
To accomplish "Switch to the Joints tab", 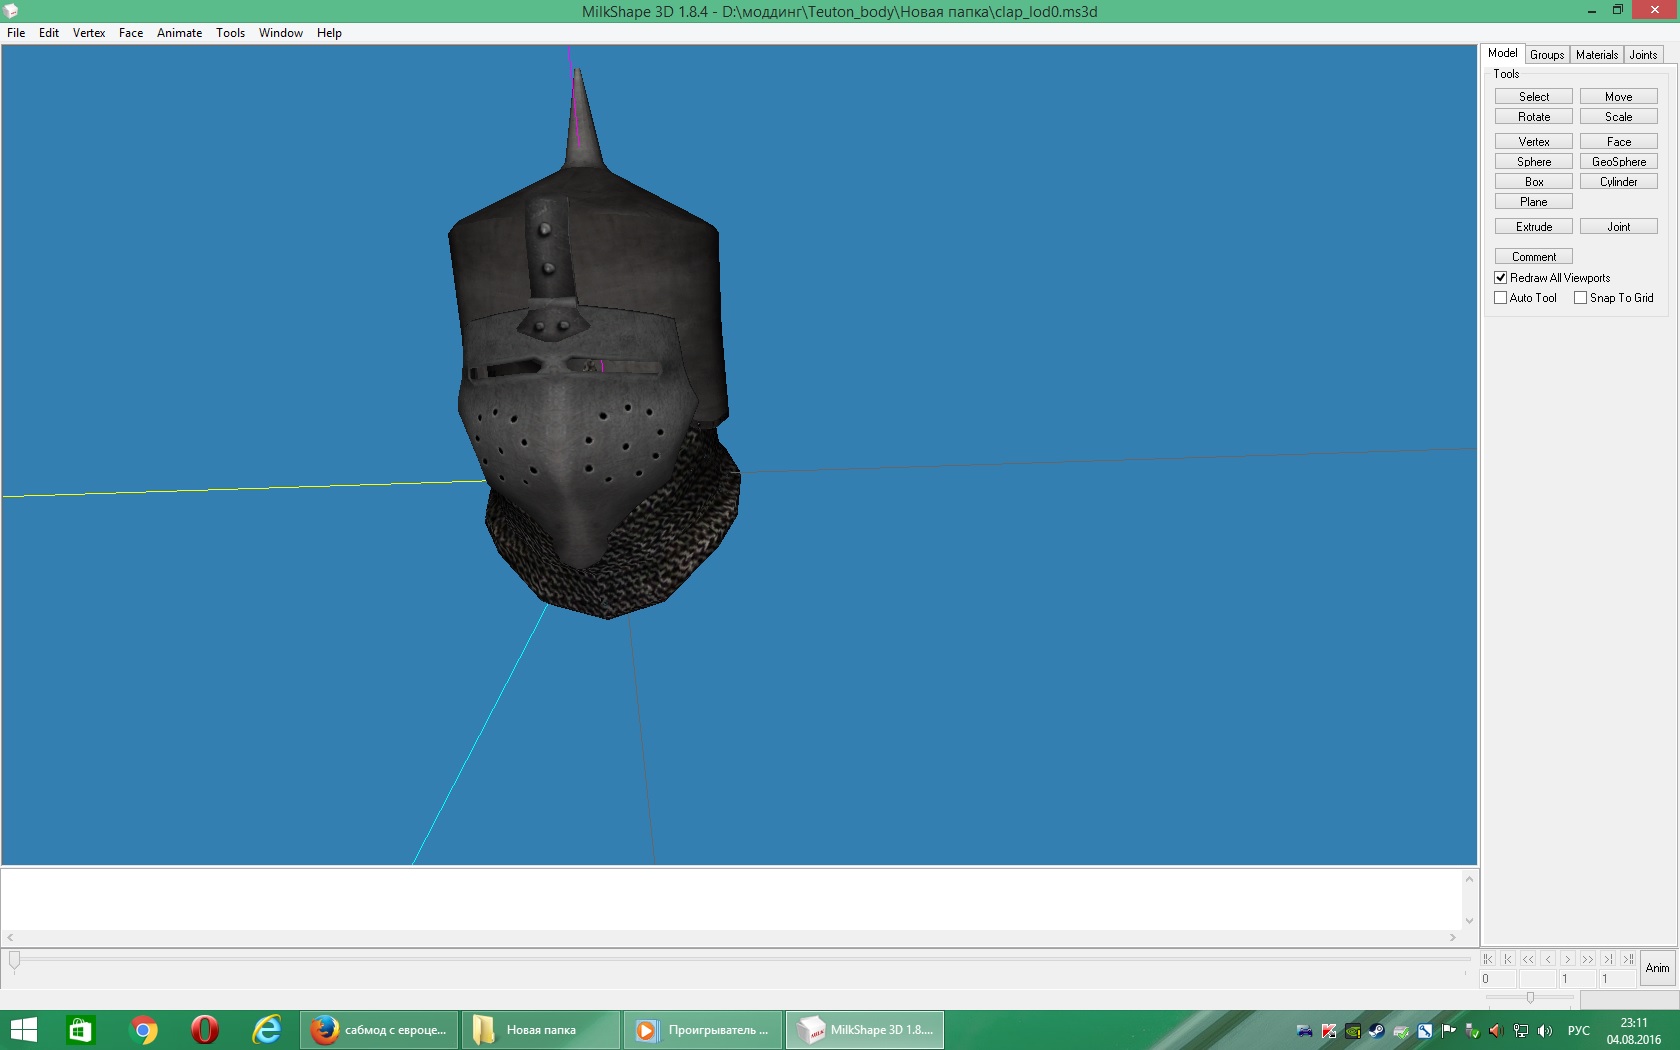I will click(x=1644, y=55).
